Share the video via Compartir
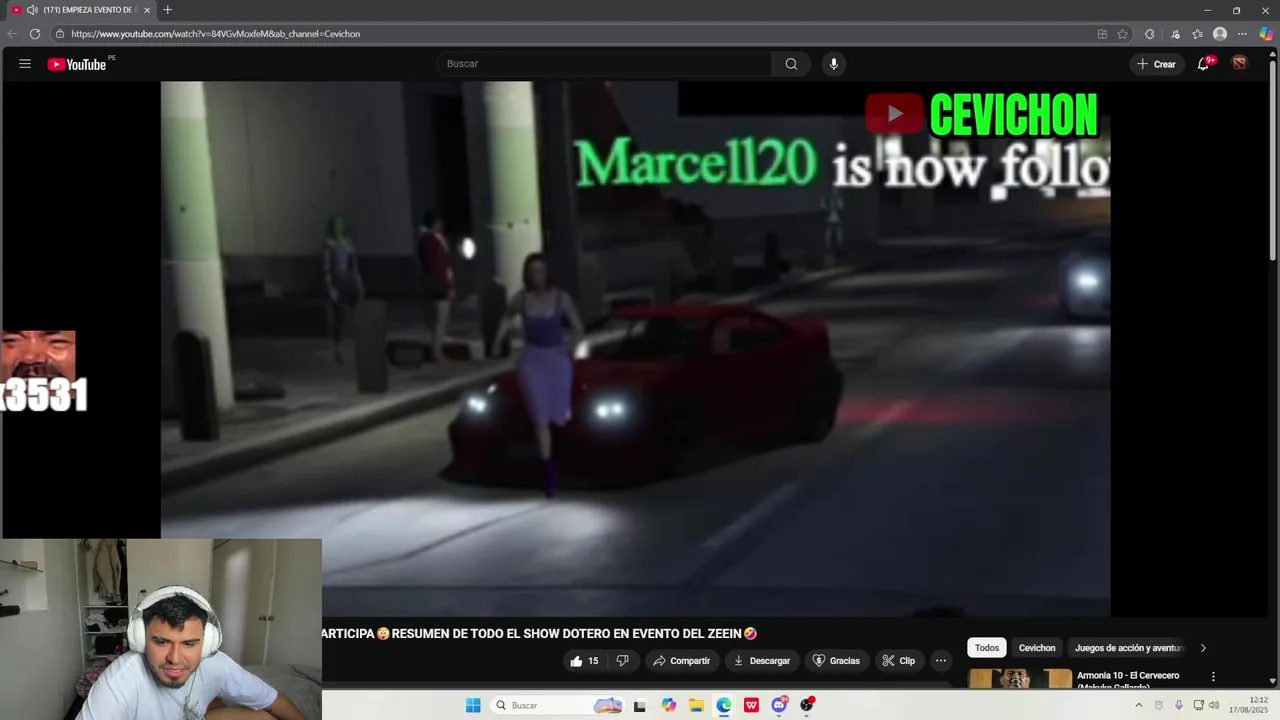Image resolution: width=1280 pixels, height=720 pixels. coord(681,661)
